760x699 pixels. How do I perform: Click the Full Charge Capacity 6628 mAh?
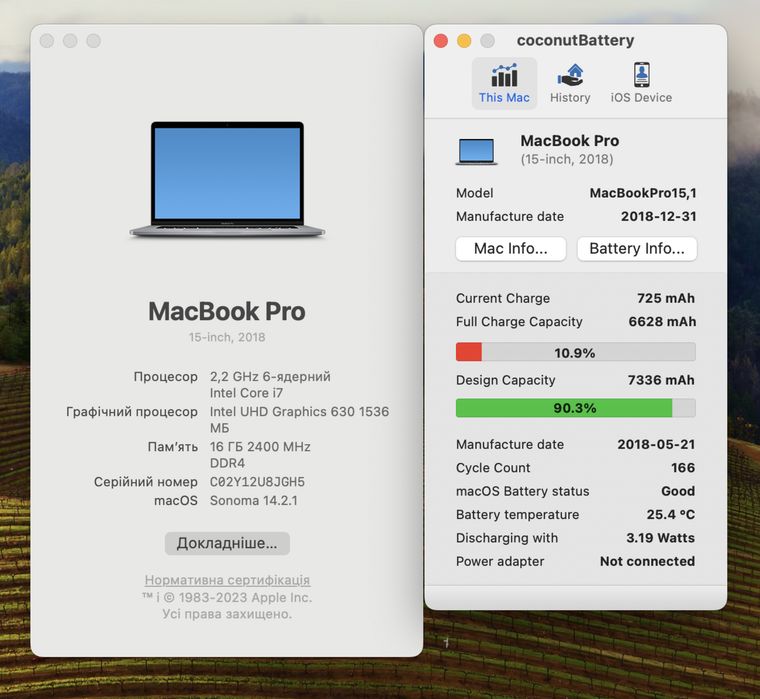click(x=662, y=321)
